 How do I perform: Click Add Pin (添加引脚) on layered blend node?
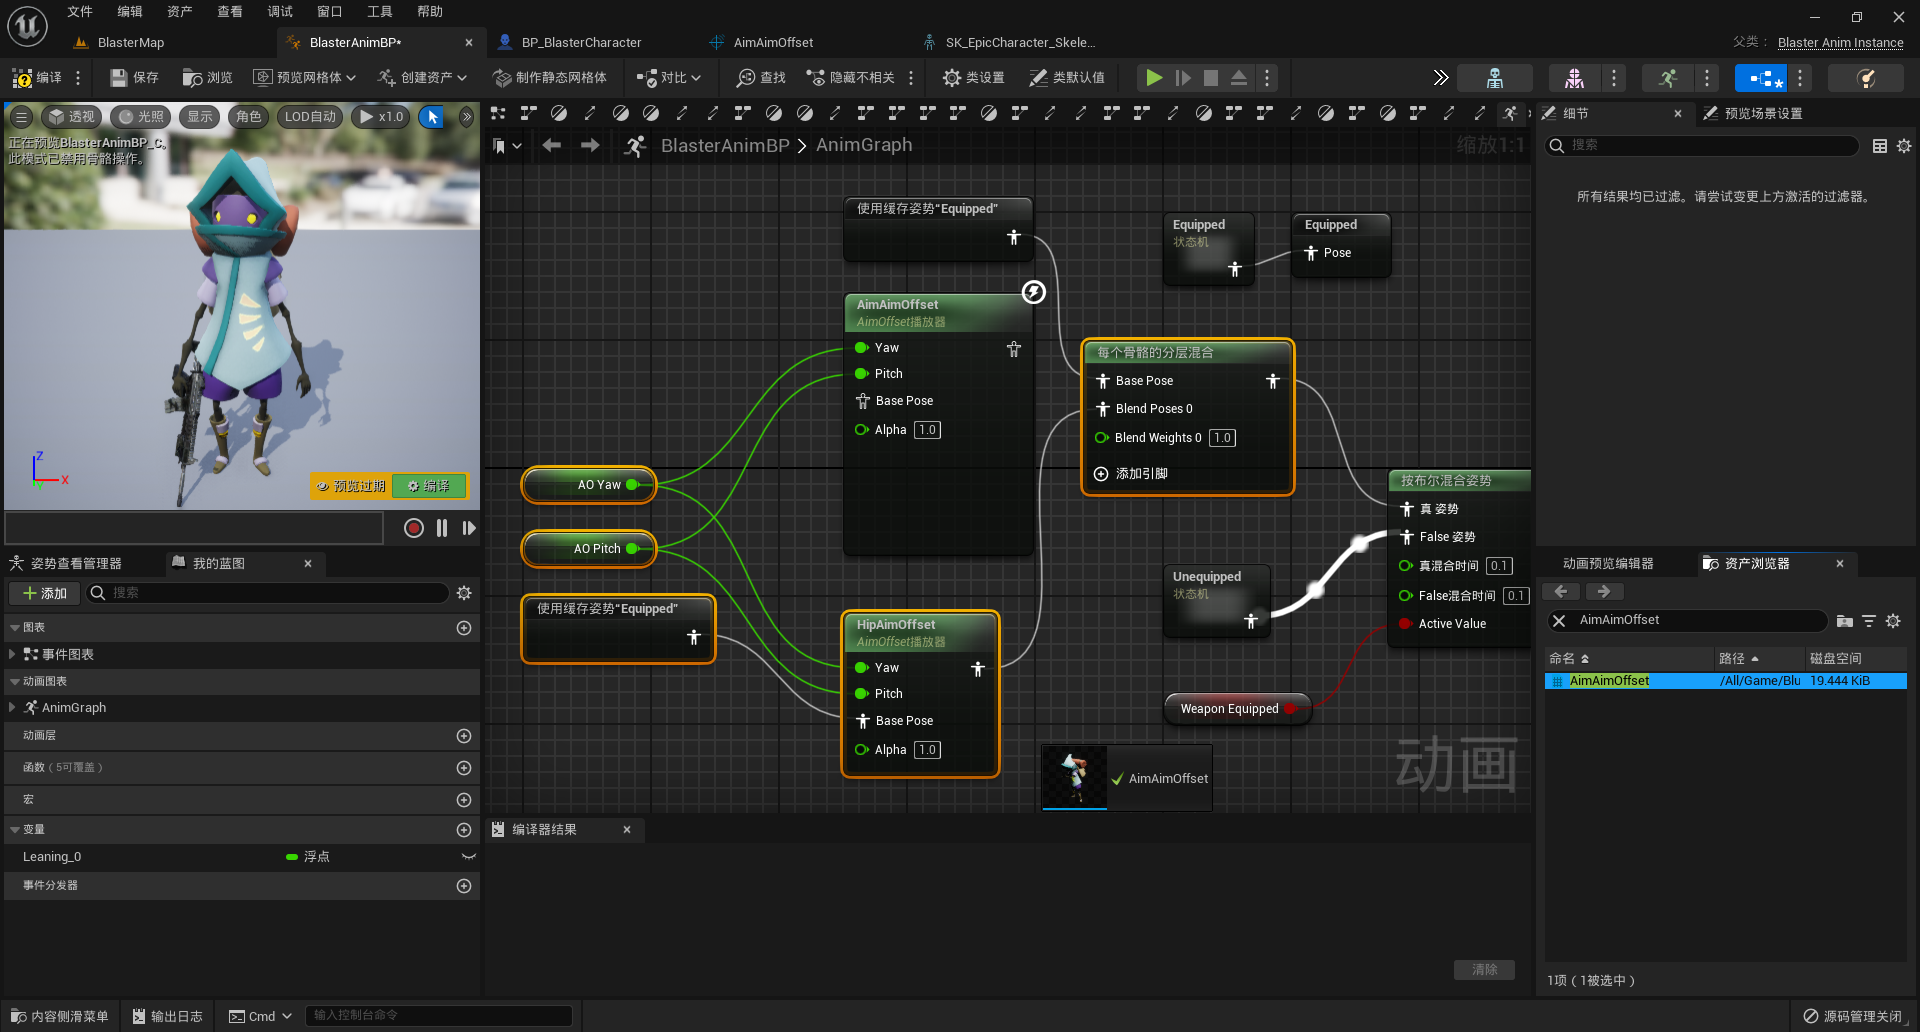[x=1131, y=474]
